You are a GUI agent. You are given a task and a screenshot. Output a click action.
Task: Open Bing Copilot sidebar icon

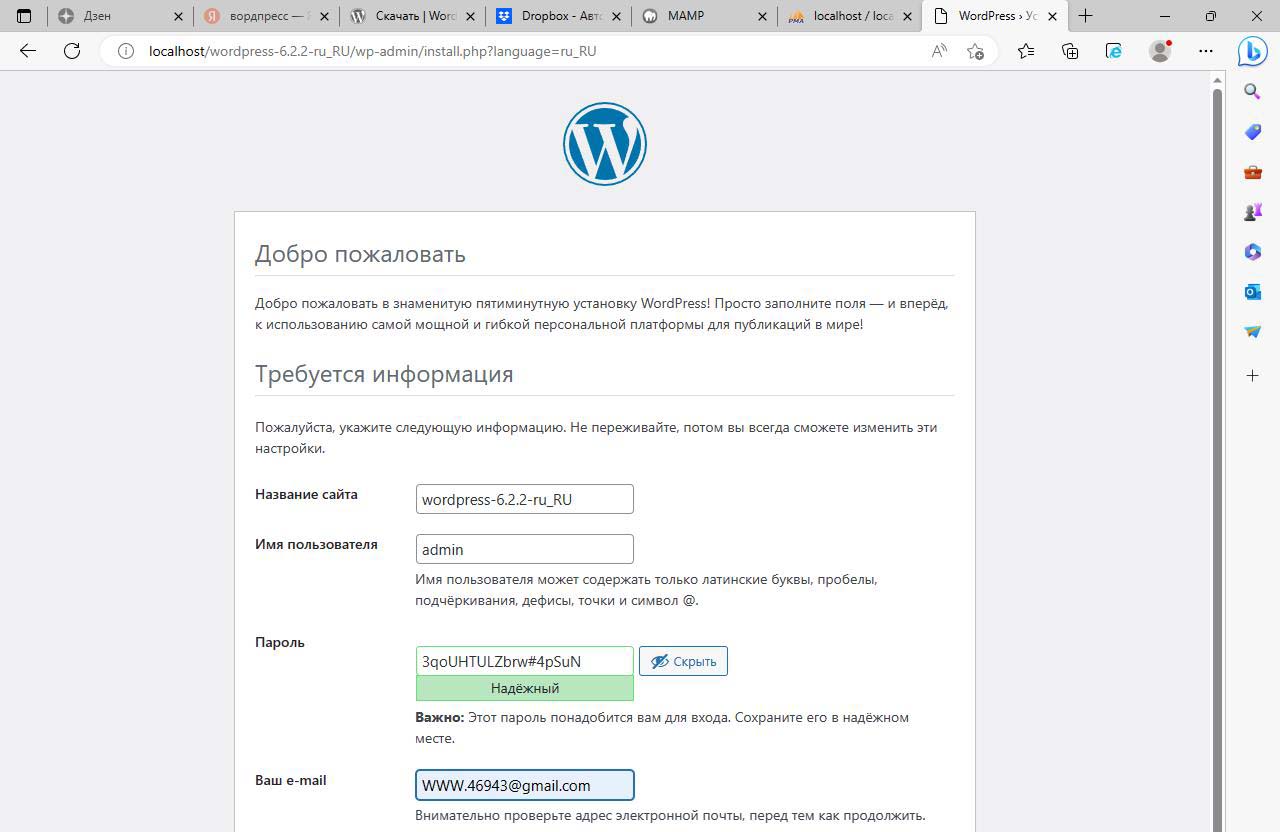[x=1253, y=51]
